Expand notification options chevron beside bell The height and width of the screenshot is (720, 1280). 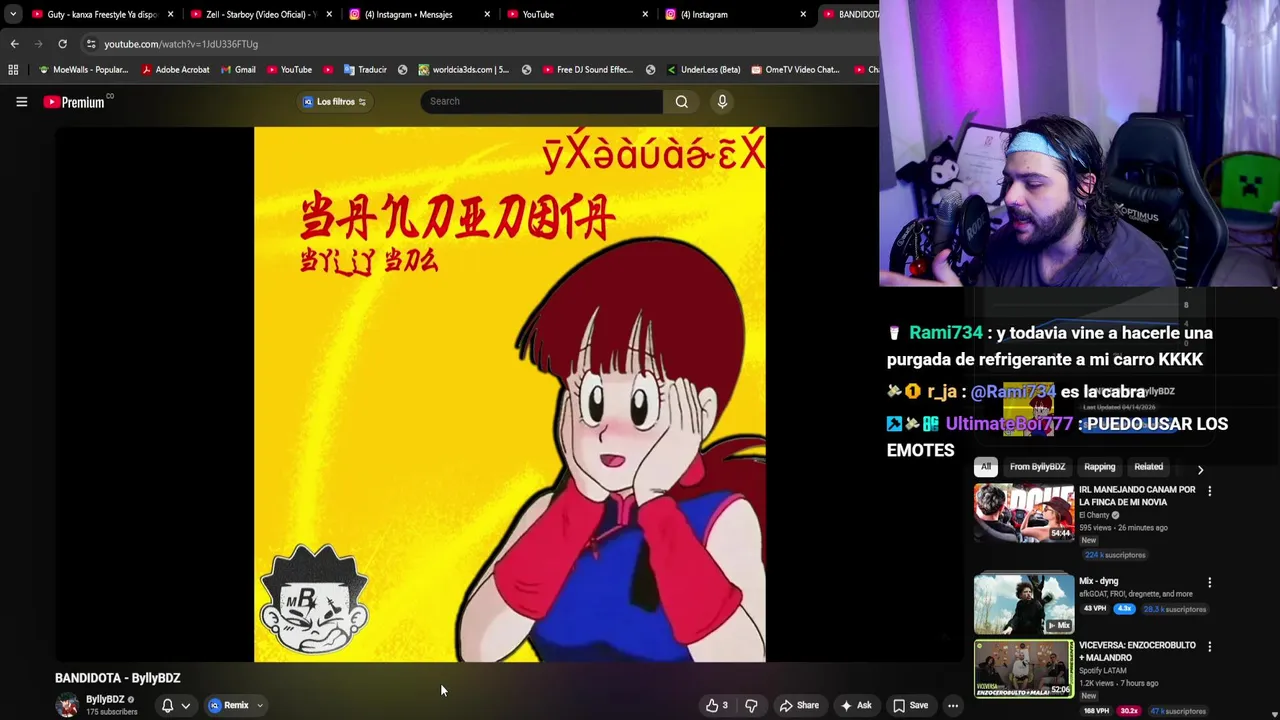tap(185, 706)
